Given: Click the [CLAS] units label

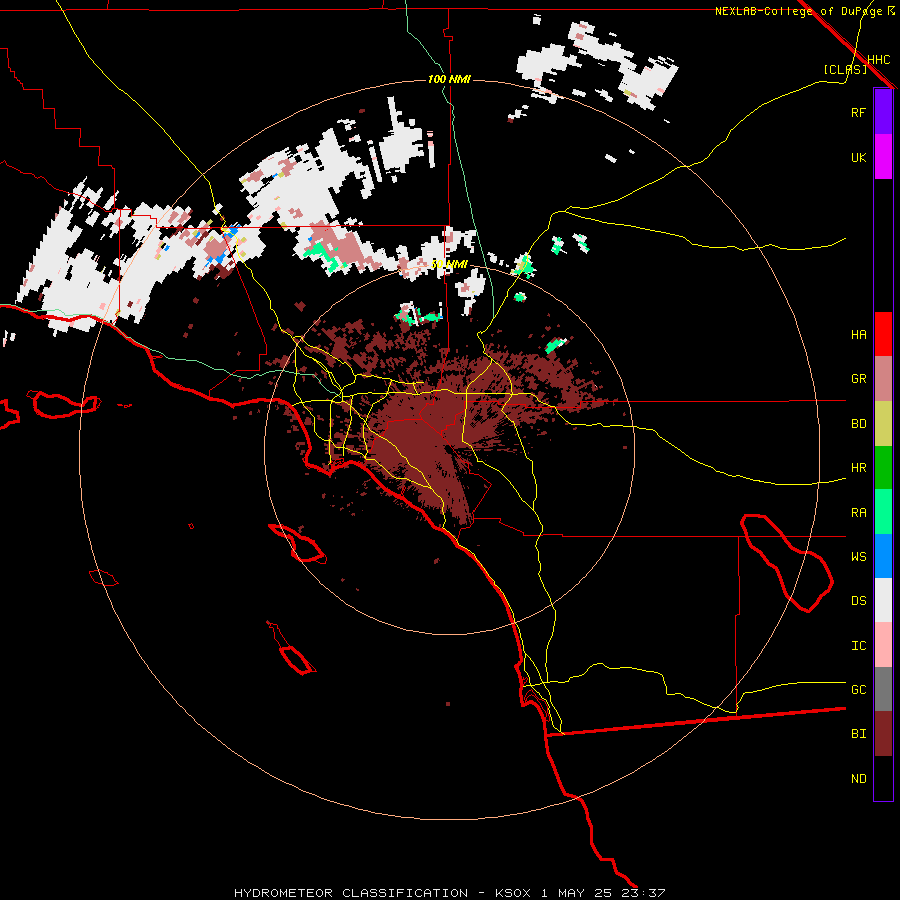Looking at the screenshot, I should click(x=845, y=69).
